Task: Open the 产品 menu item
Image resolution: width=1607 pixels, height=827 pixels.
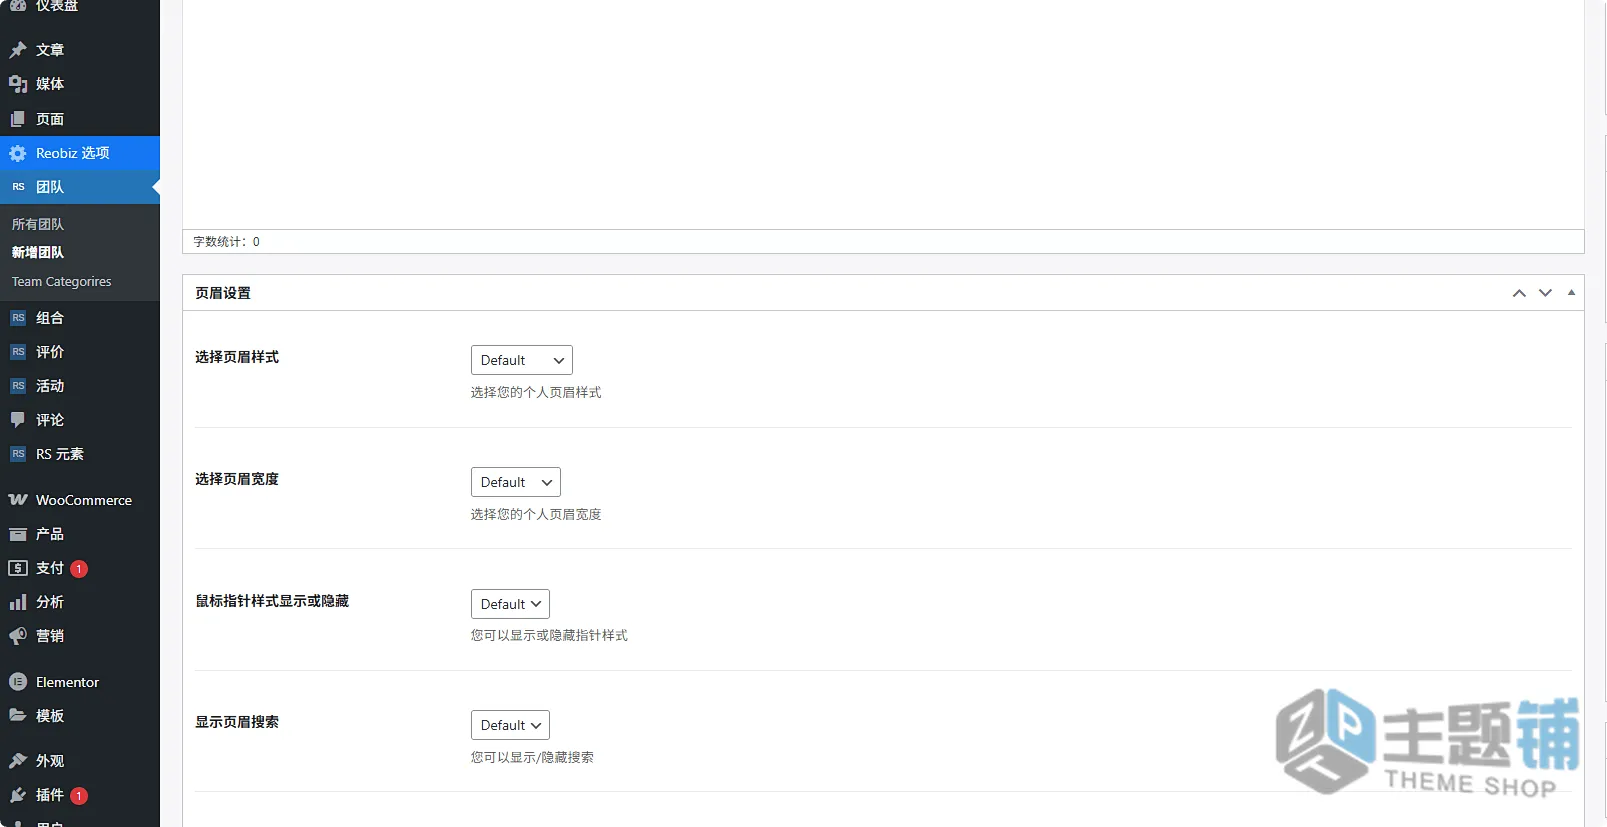Action: click(x=80, y=534)
